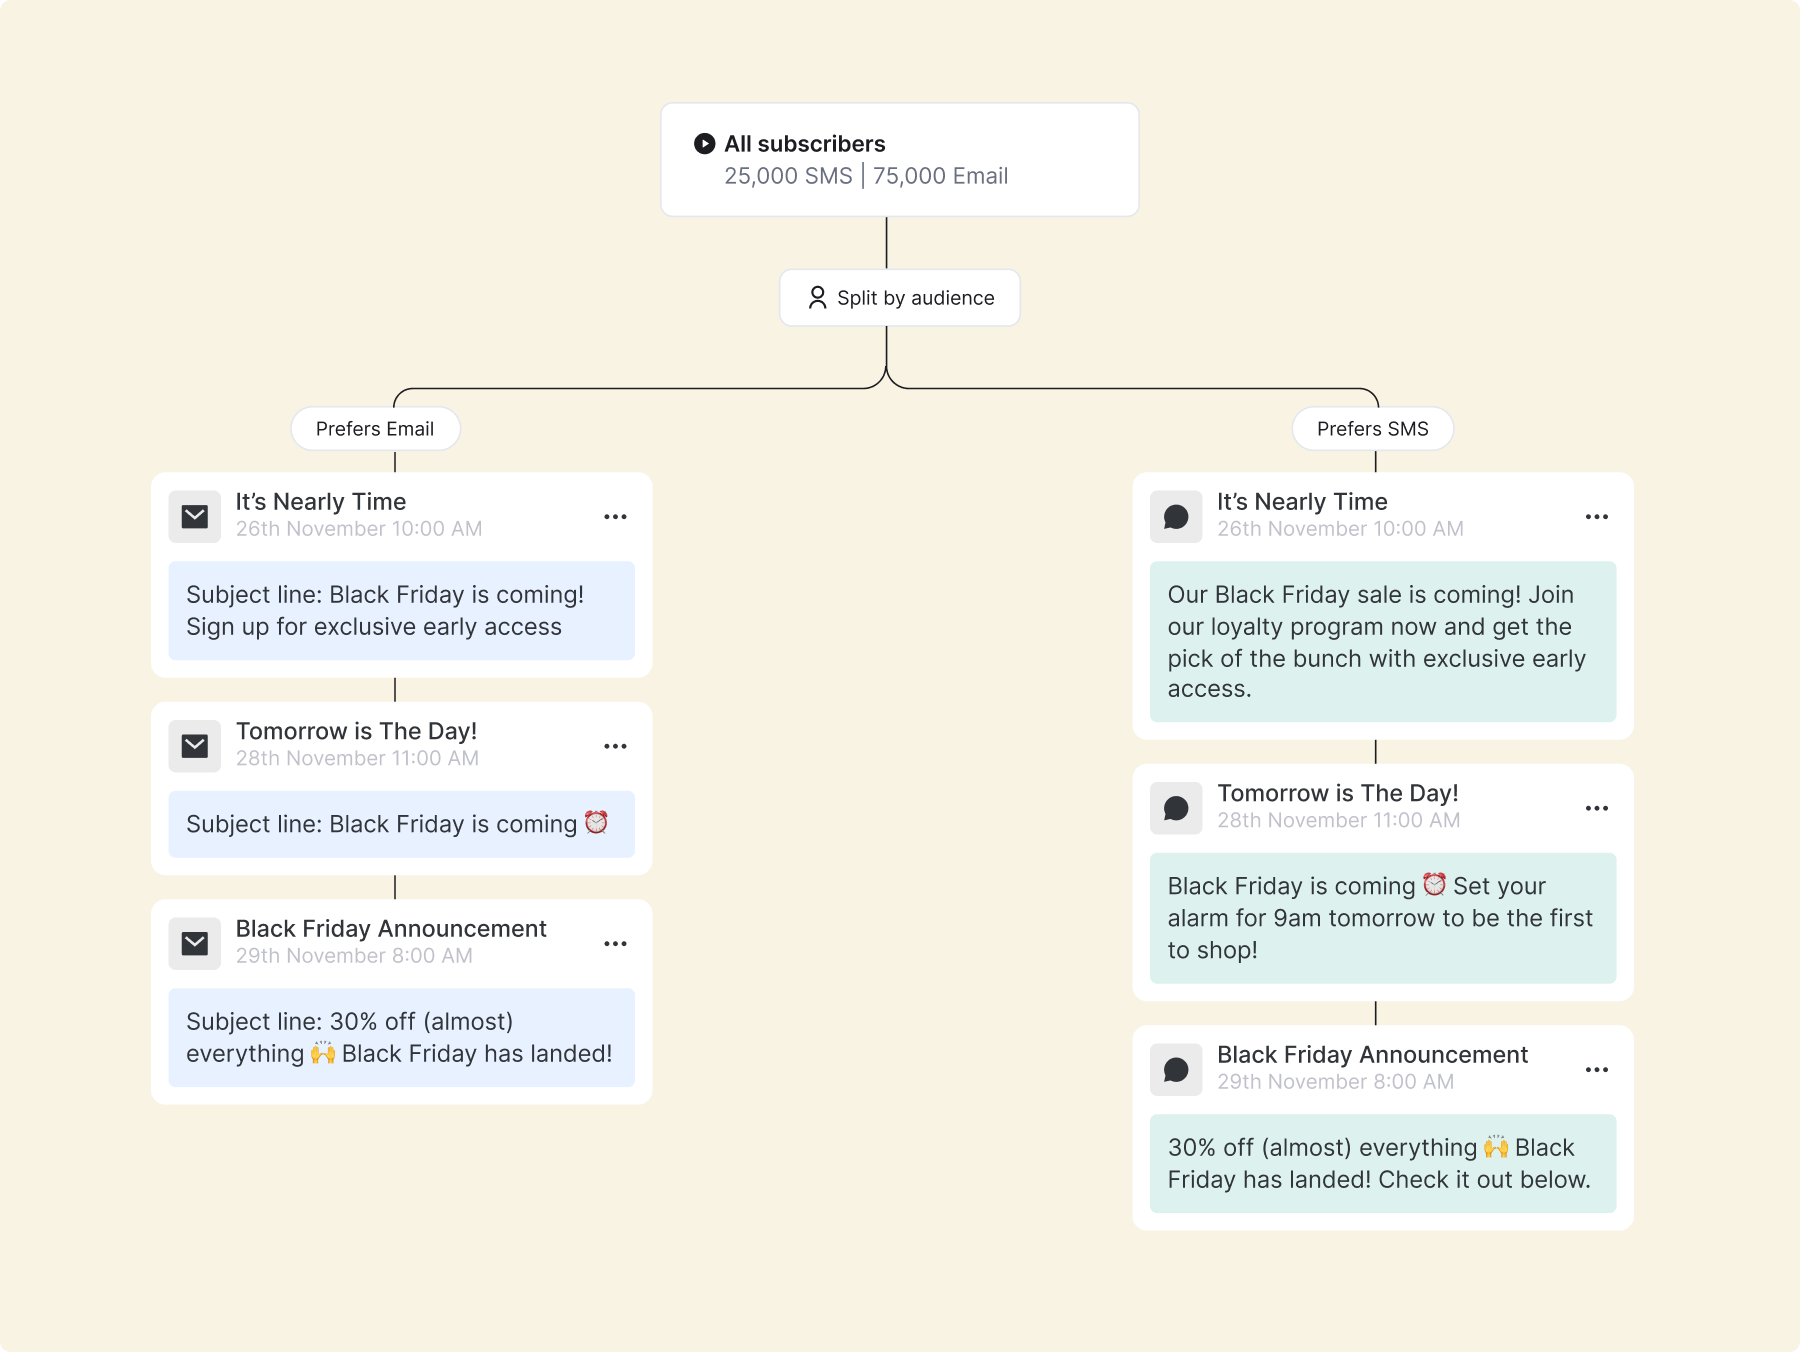Click envelope icon on email 'Black Friday Announcement'
Image resolution: width=1800 pixels, height=1352 pixels.
click(x=195, y=944)
